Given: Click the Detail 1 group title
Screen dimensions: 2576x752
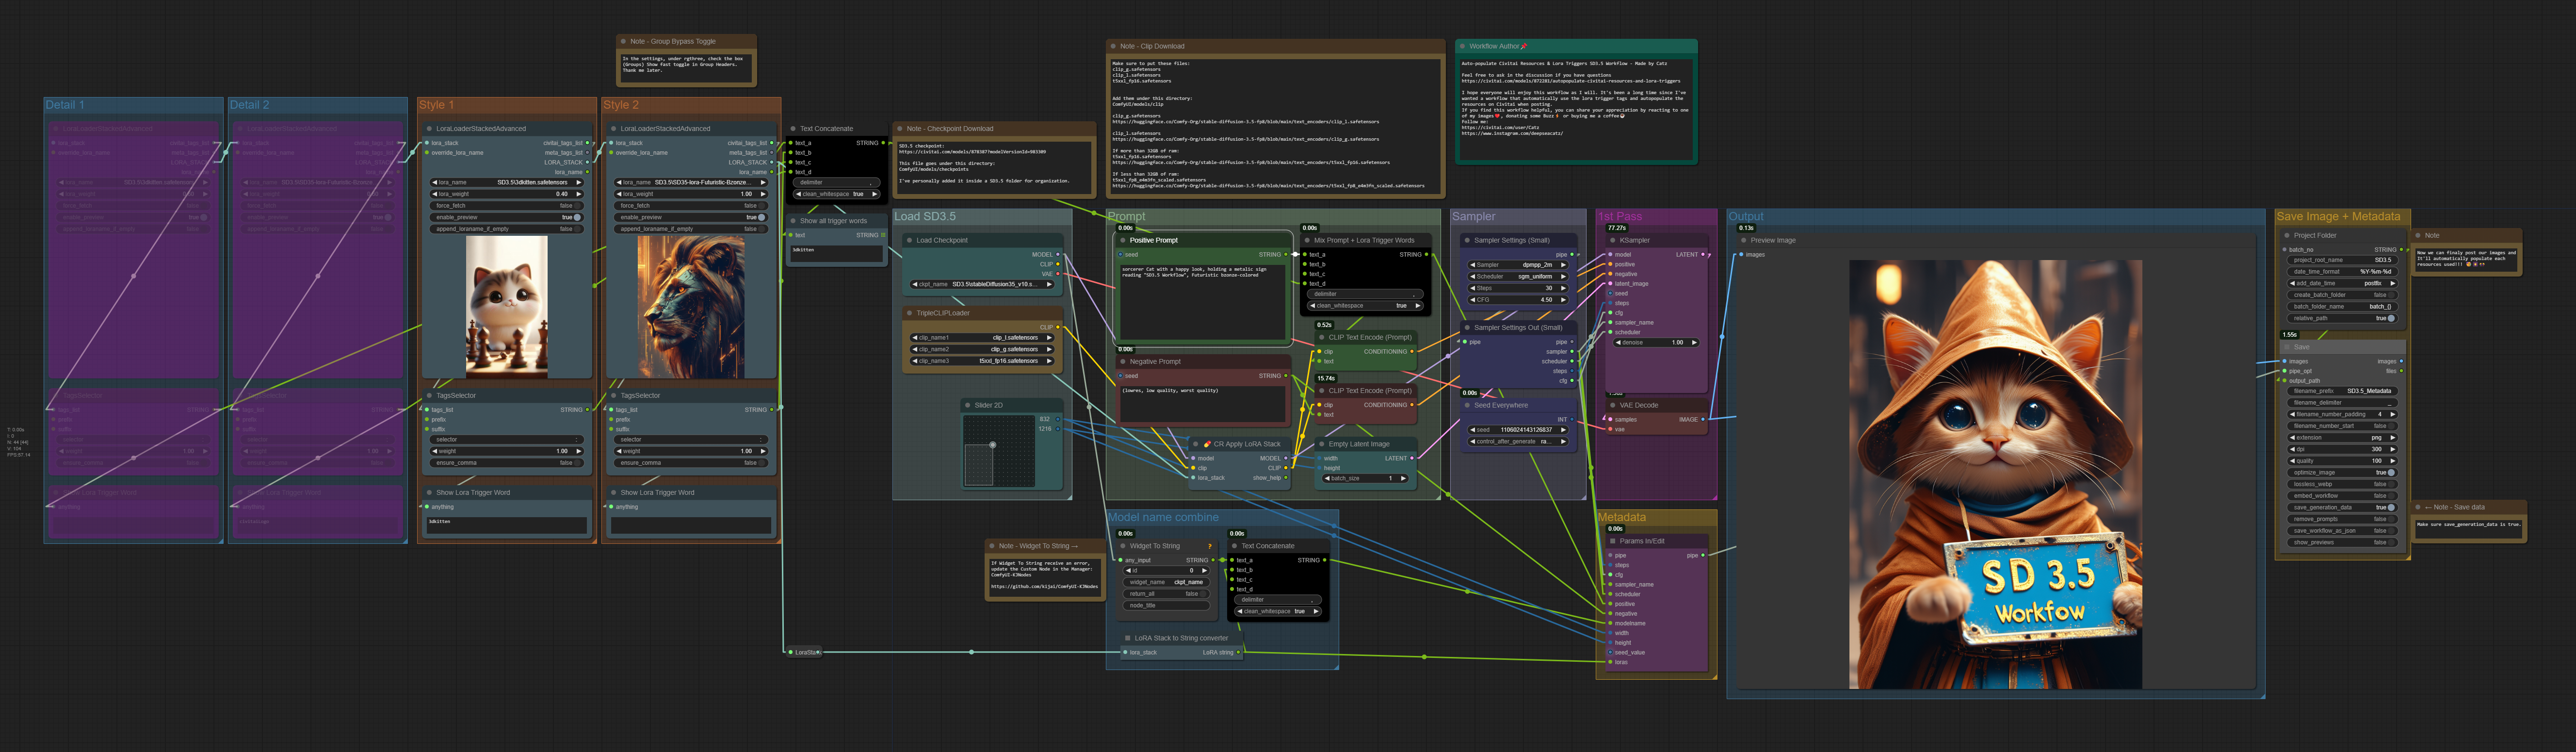Looking at the screenshot, I should coord(65,105).
